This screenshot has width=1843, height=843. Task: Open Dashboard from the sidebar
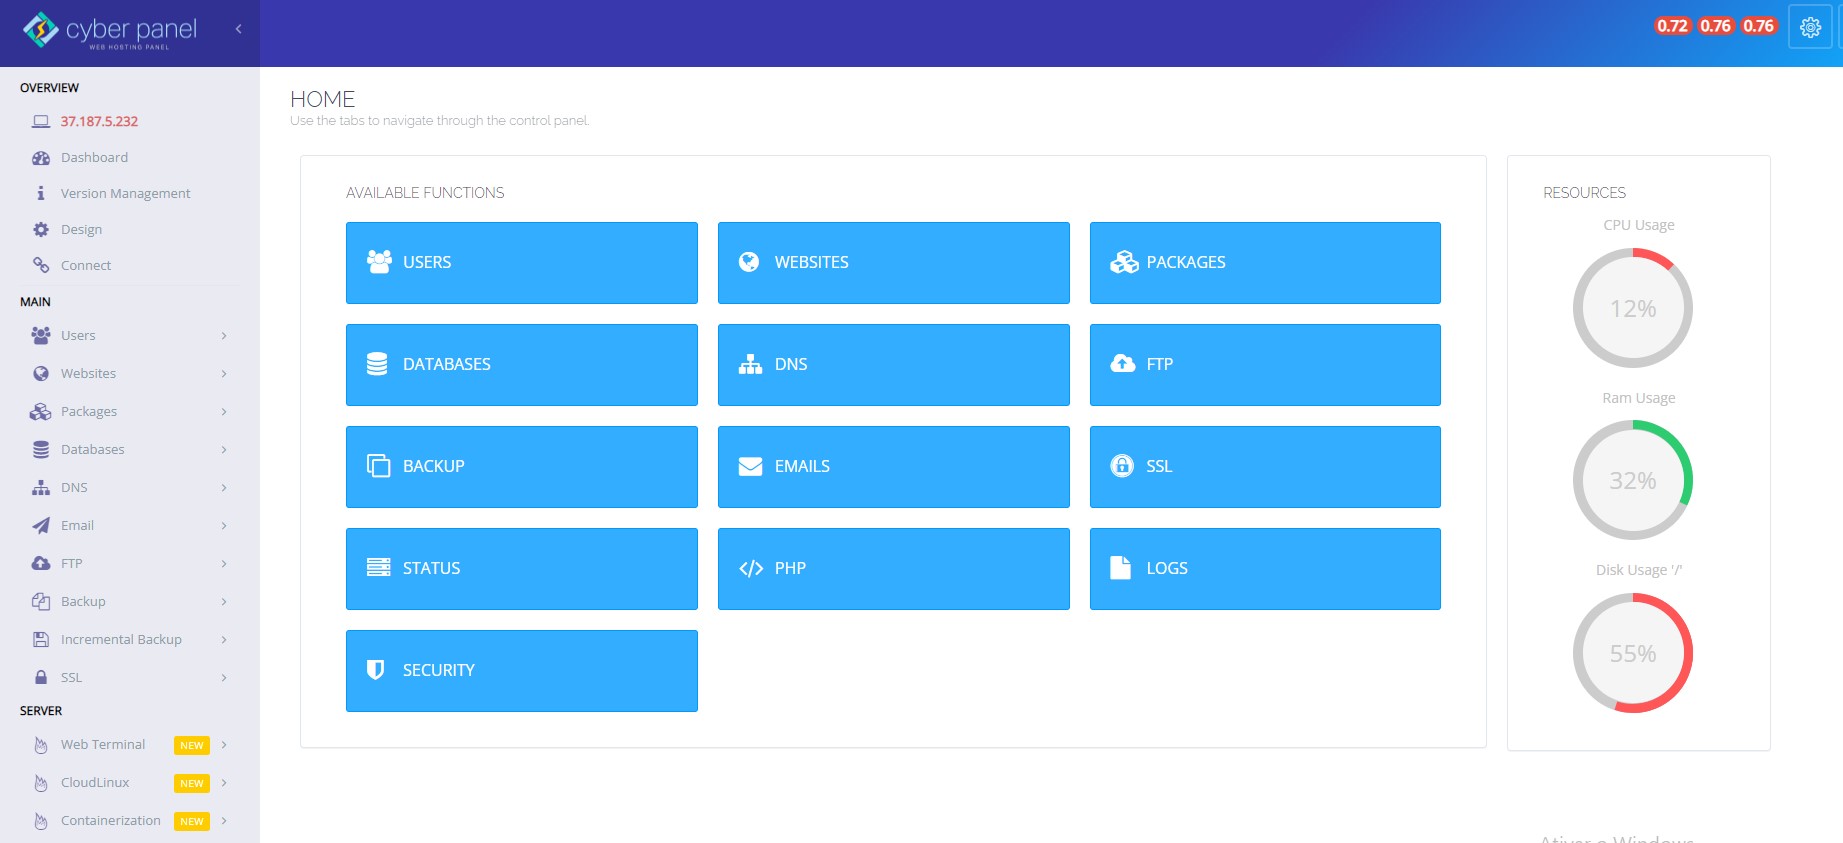[94, 157]
